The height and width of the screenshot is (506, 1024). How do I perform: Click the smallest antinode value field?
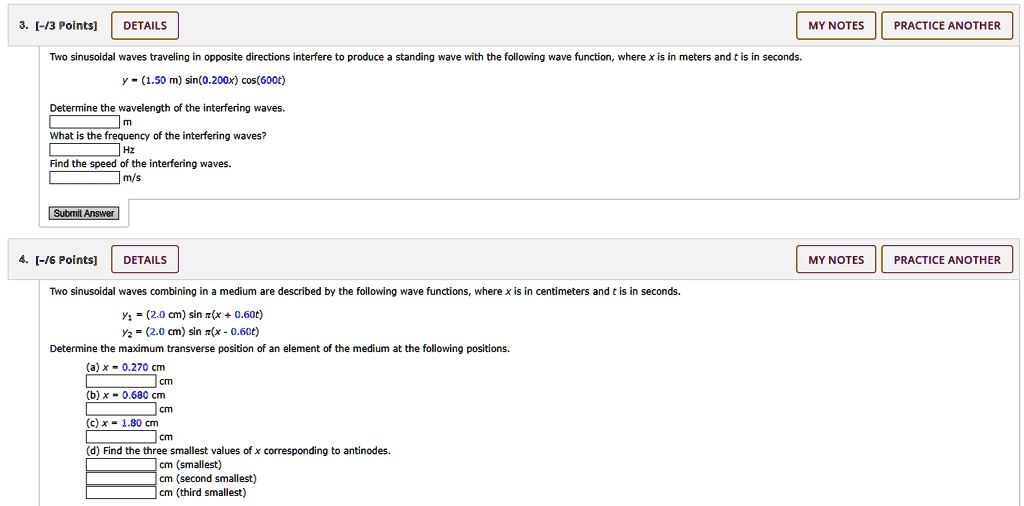[x=121, y=465]
